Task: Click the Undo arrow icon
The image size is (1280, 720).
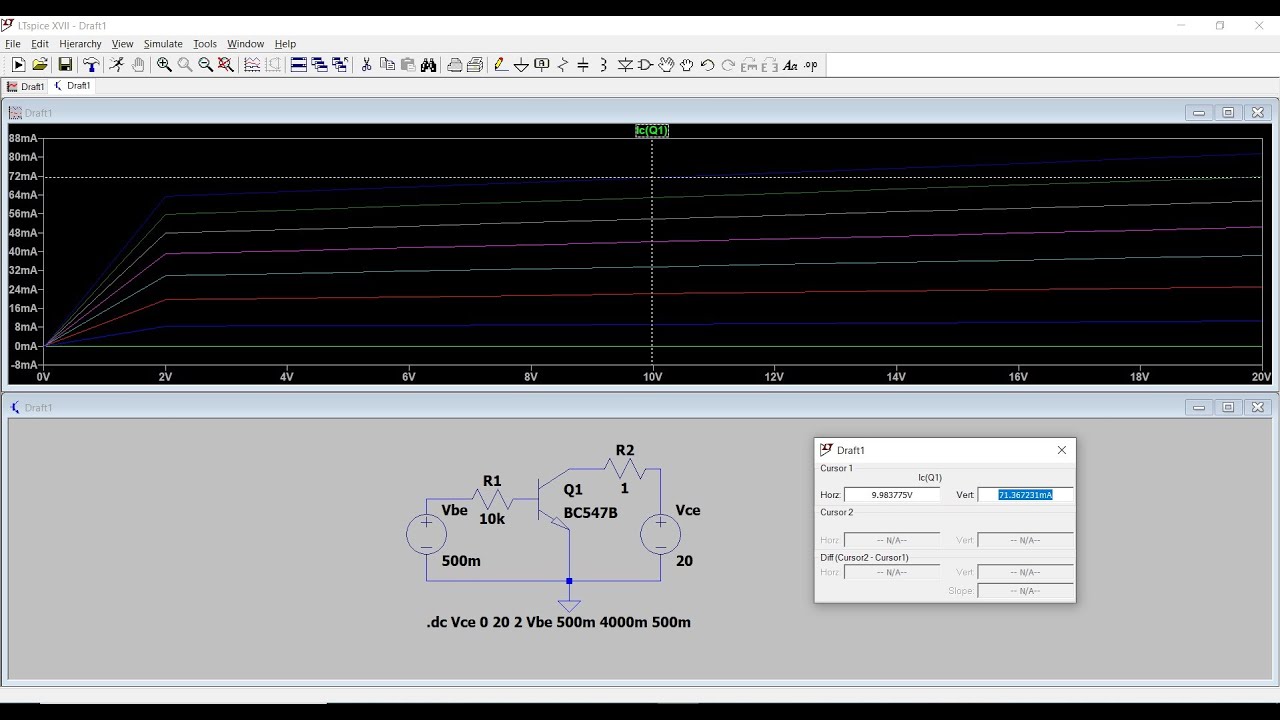Action: (x=708, y=65)
